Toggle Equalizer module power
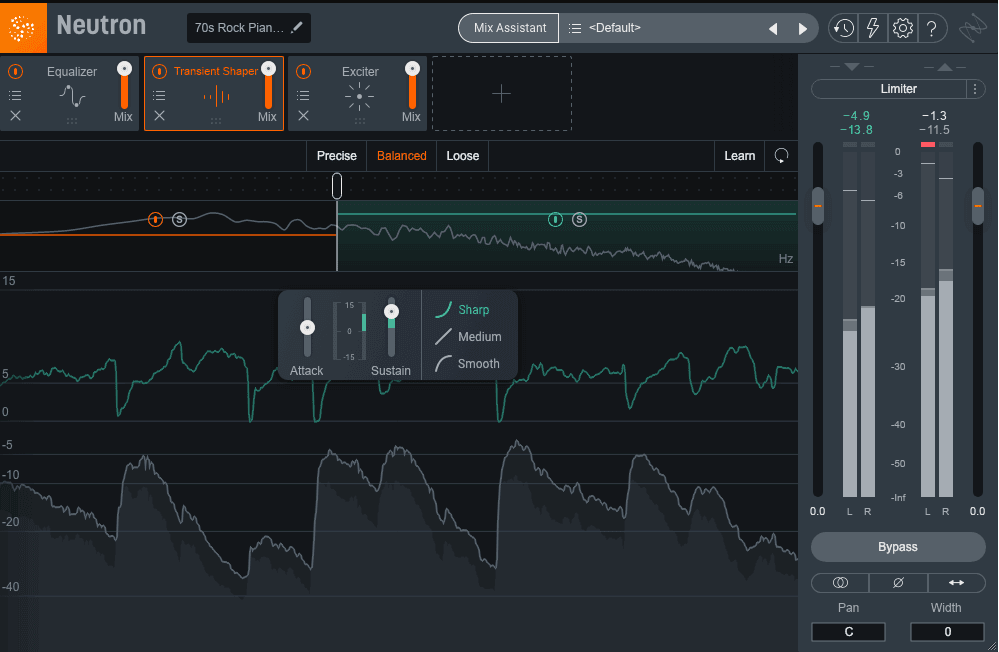Screen dimensions: 999x652 (15, 71)
